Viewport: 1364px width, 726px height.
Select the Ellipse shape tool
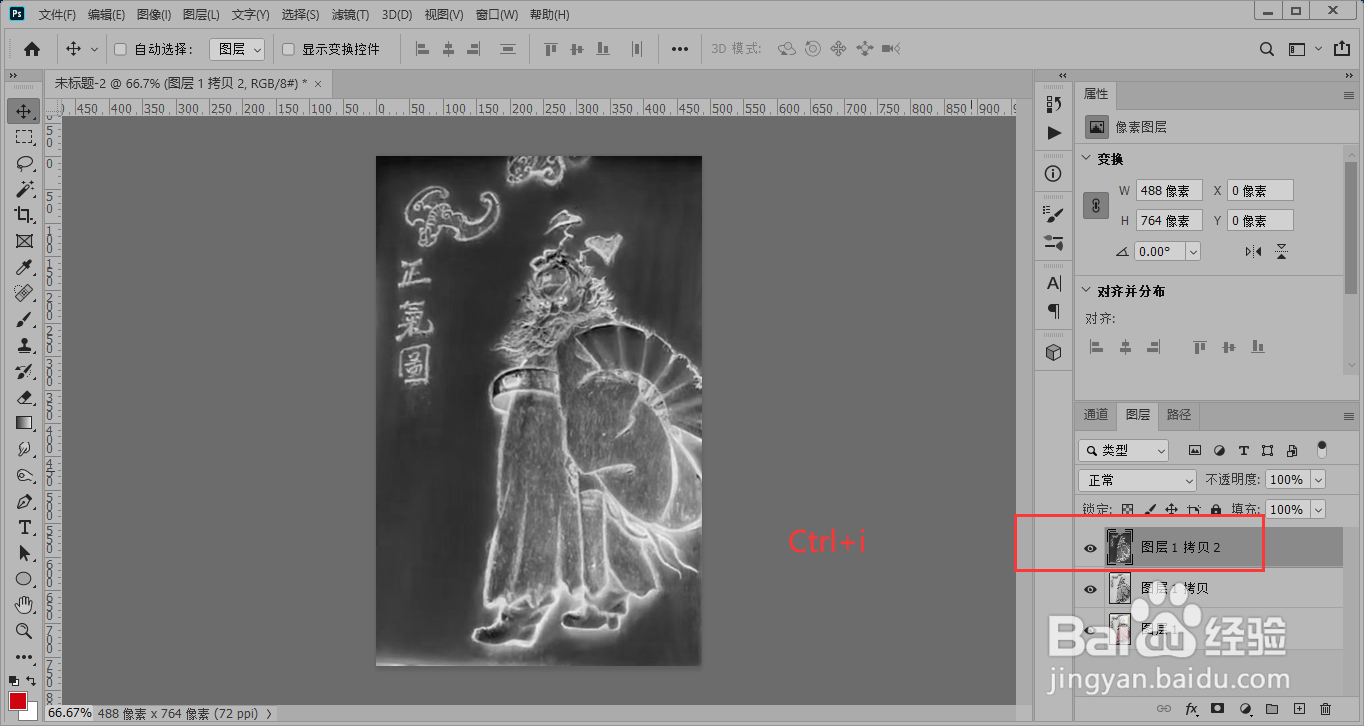[x=24, y=579]
